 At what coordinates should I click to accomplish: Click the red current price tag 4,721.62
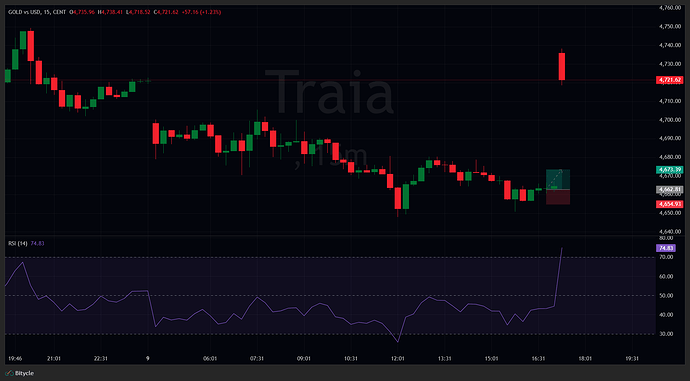pos(669,80)
